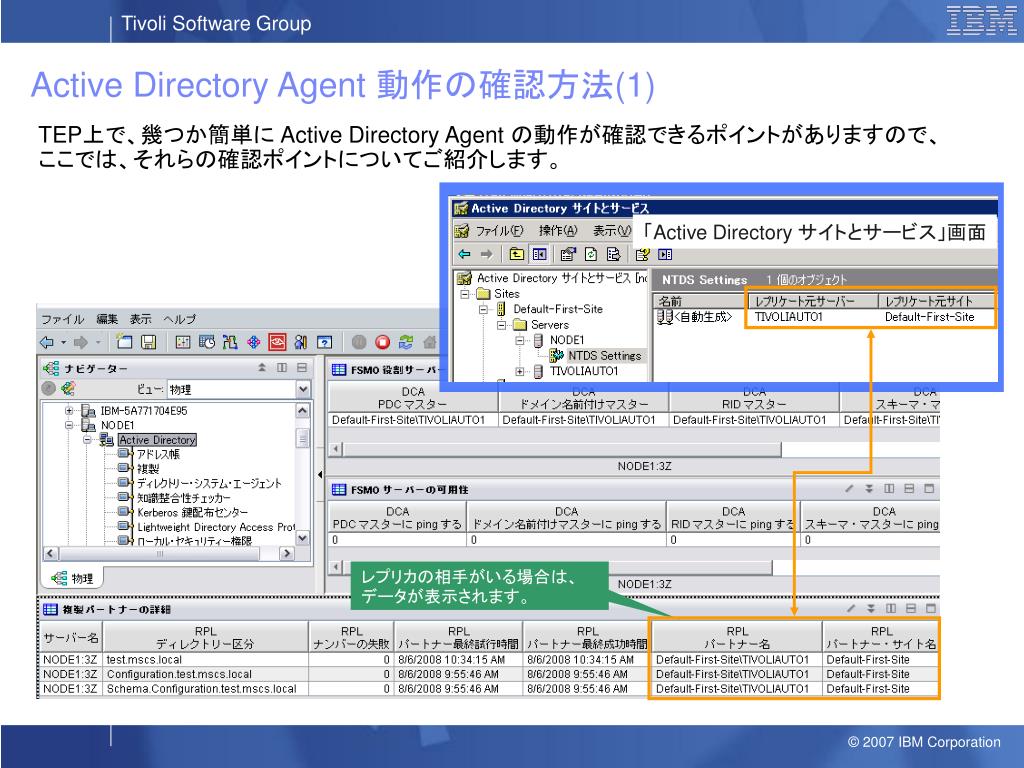Click the refresh icon in TEP toolbar
Viewport: 1024px width, 768px height.
pos(406,342)
